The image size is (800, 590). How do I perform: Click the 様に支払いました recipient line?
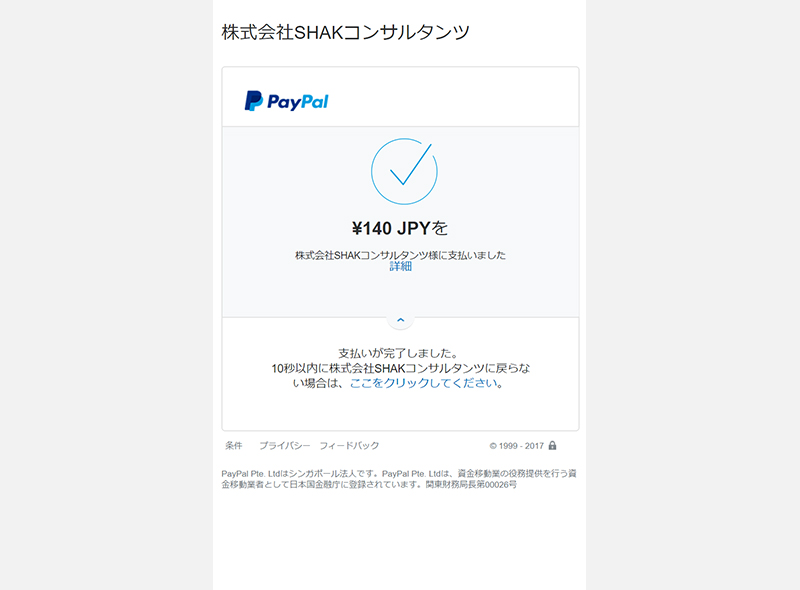point(400,255)
